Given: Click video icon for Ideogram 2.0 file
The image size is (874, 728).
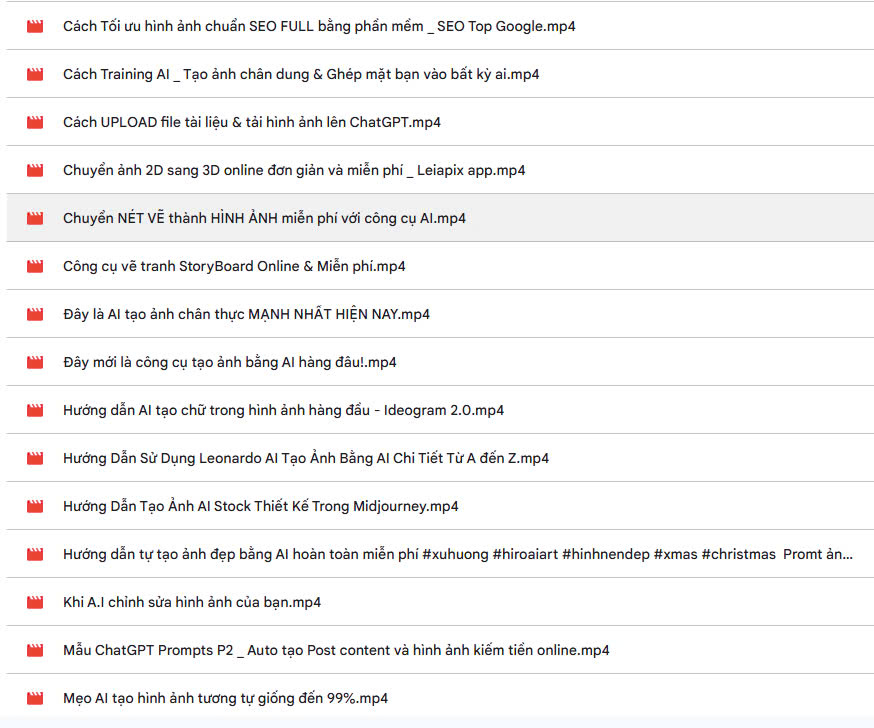Looking at the screenshot, I should (35, 410).
